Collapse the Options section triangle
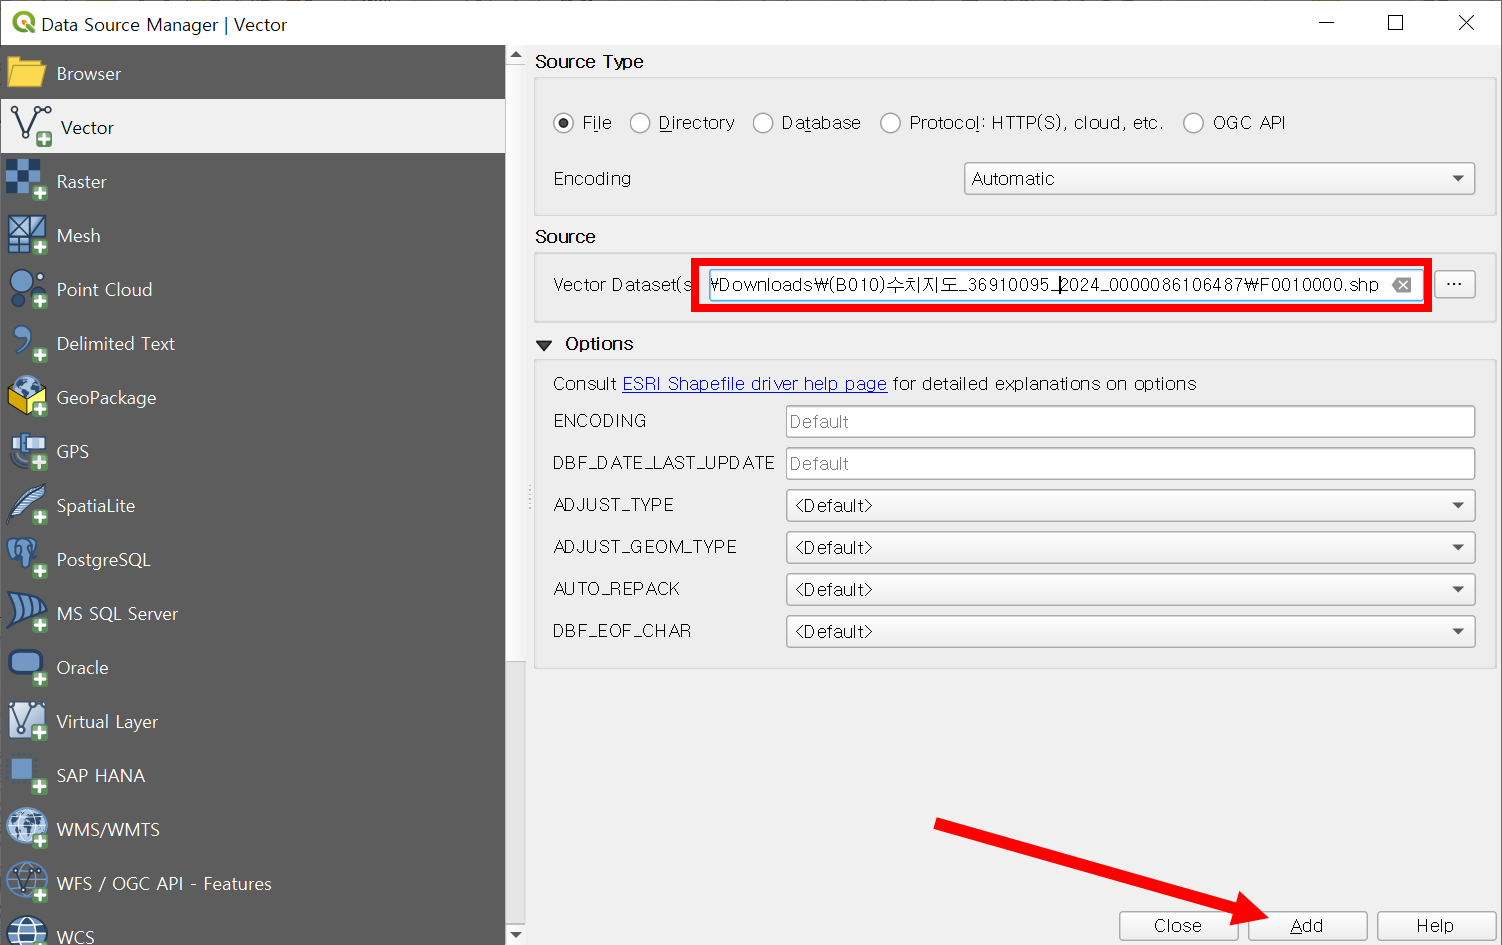The image size is (1502, 945). 544,345
